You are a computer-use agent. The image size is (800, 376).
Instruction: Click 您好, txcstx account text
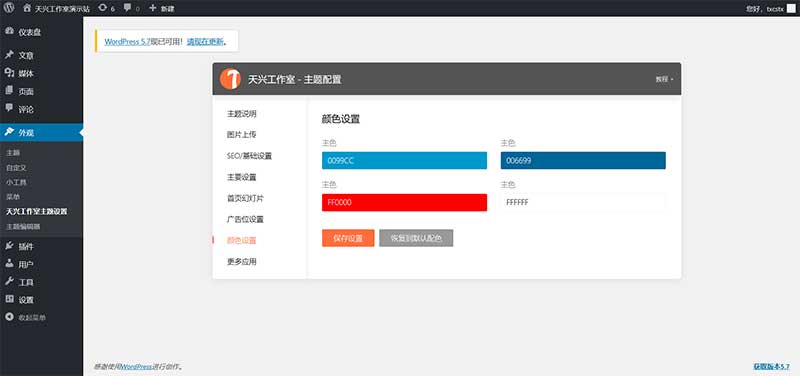pos(764,9)
